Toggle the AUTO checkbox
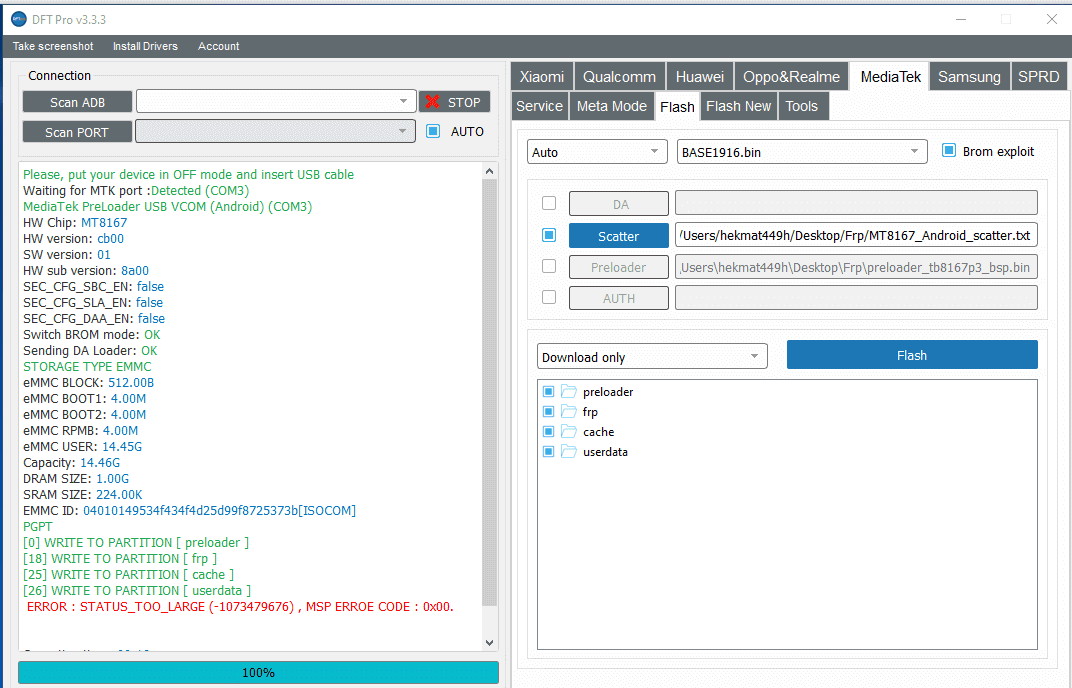This screenshot has width=1072, height=688. pyautogui.click(x=433, y=131)
